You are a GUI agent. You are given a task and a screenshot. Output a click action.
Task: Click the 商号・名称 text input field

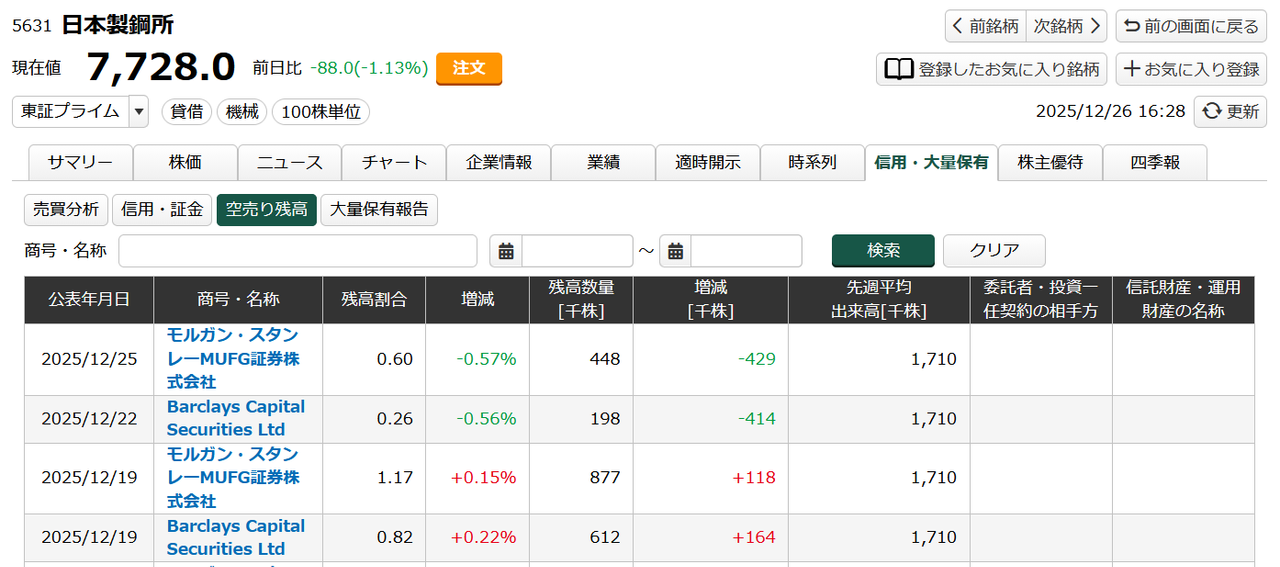[298, 251]
